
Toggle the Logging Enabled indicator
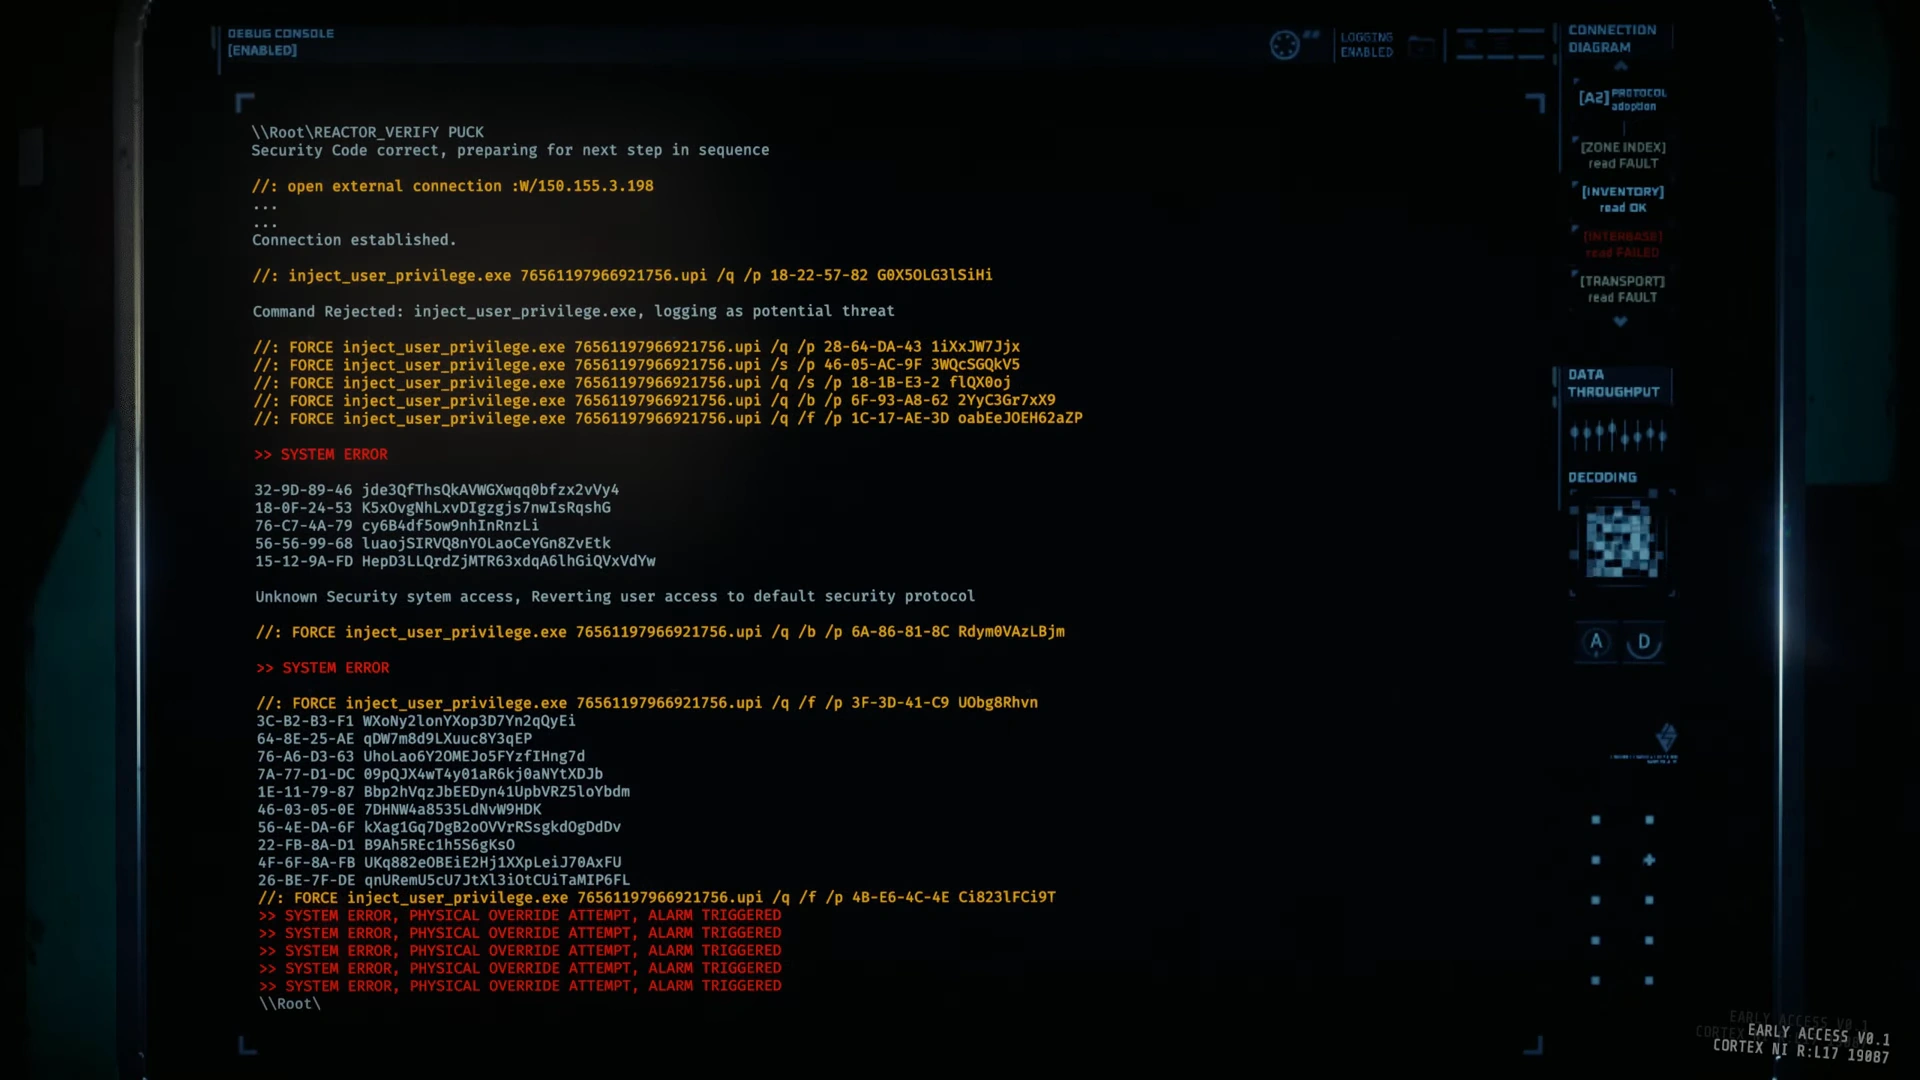point(1366,45)
